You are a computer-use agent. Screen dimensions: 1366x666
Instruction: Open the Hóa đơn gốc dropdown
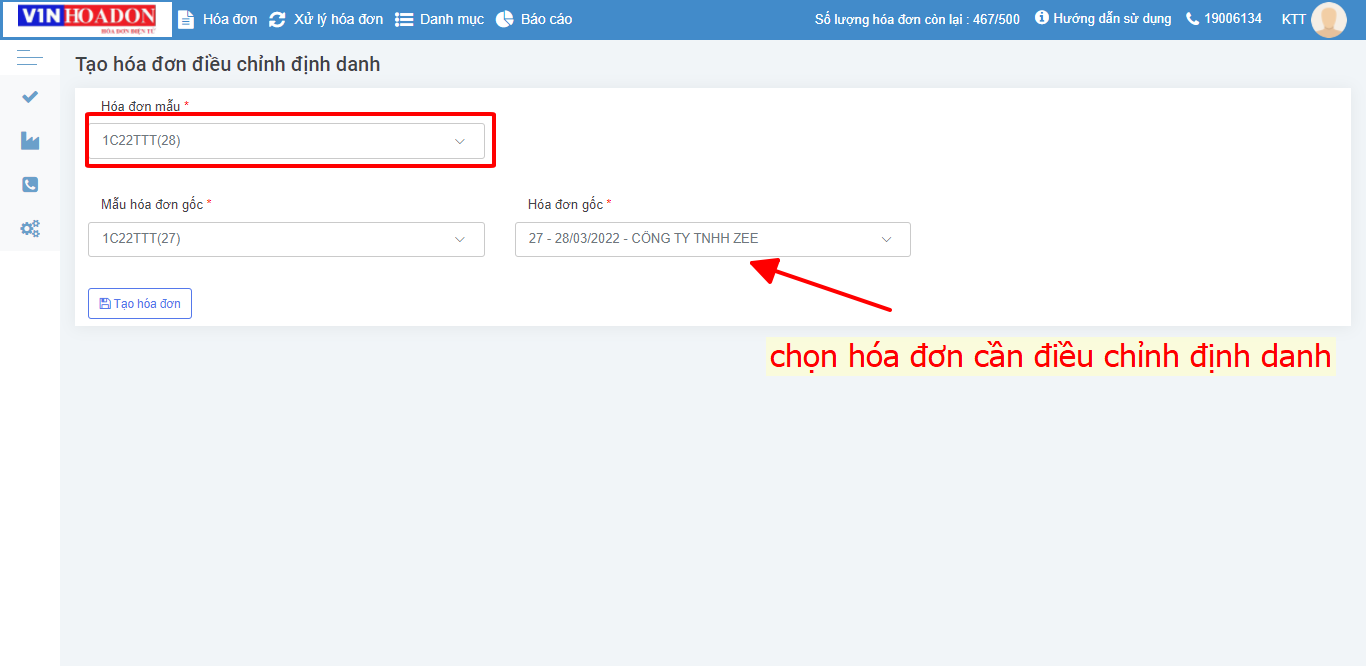(x=712, y=239)
